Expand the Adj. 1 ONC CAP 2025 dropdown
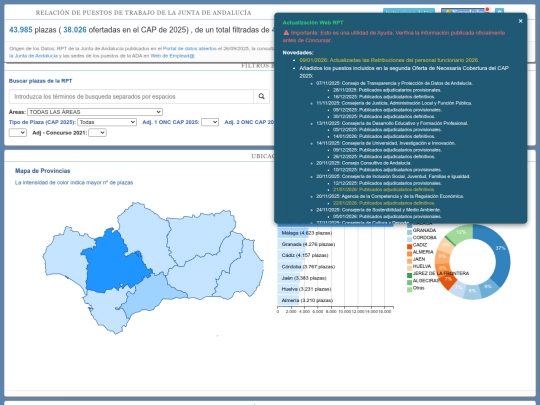Image resolution: width=540 pixels, height=405 pixels. click(x=210, y=122)
